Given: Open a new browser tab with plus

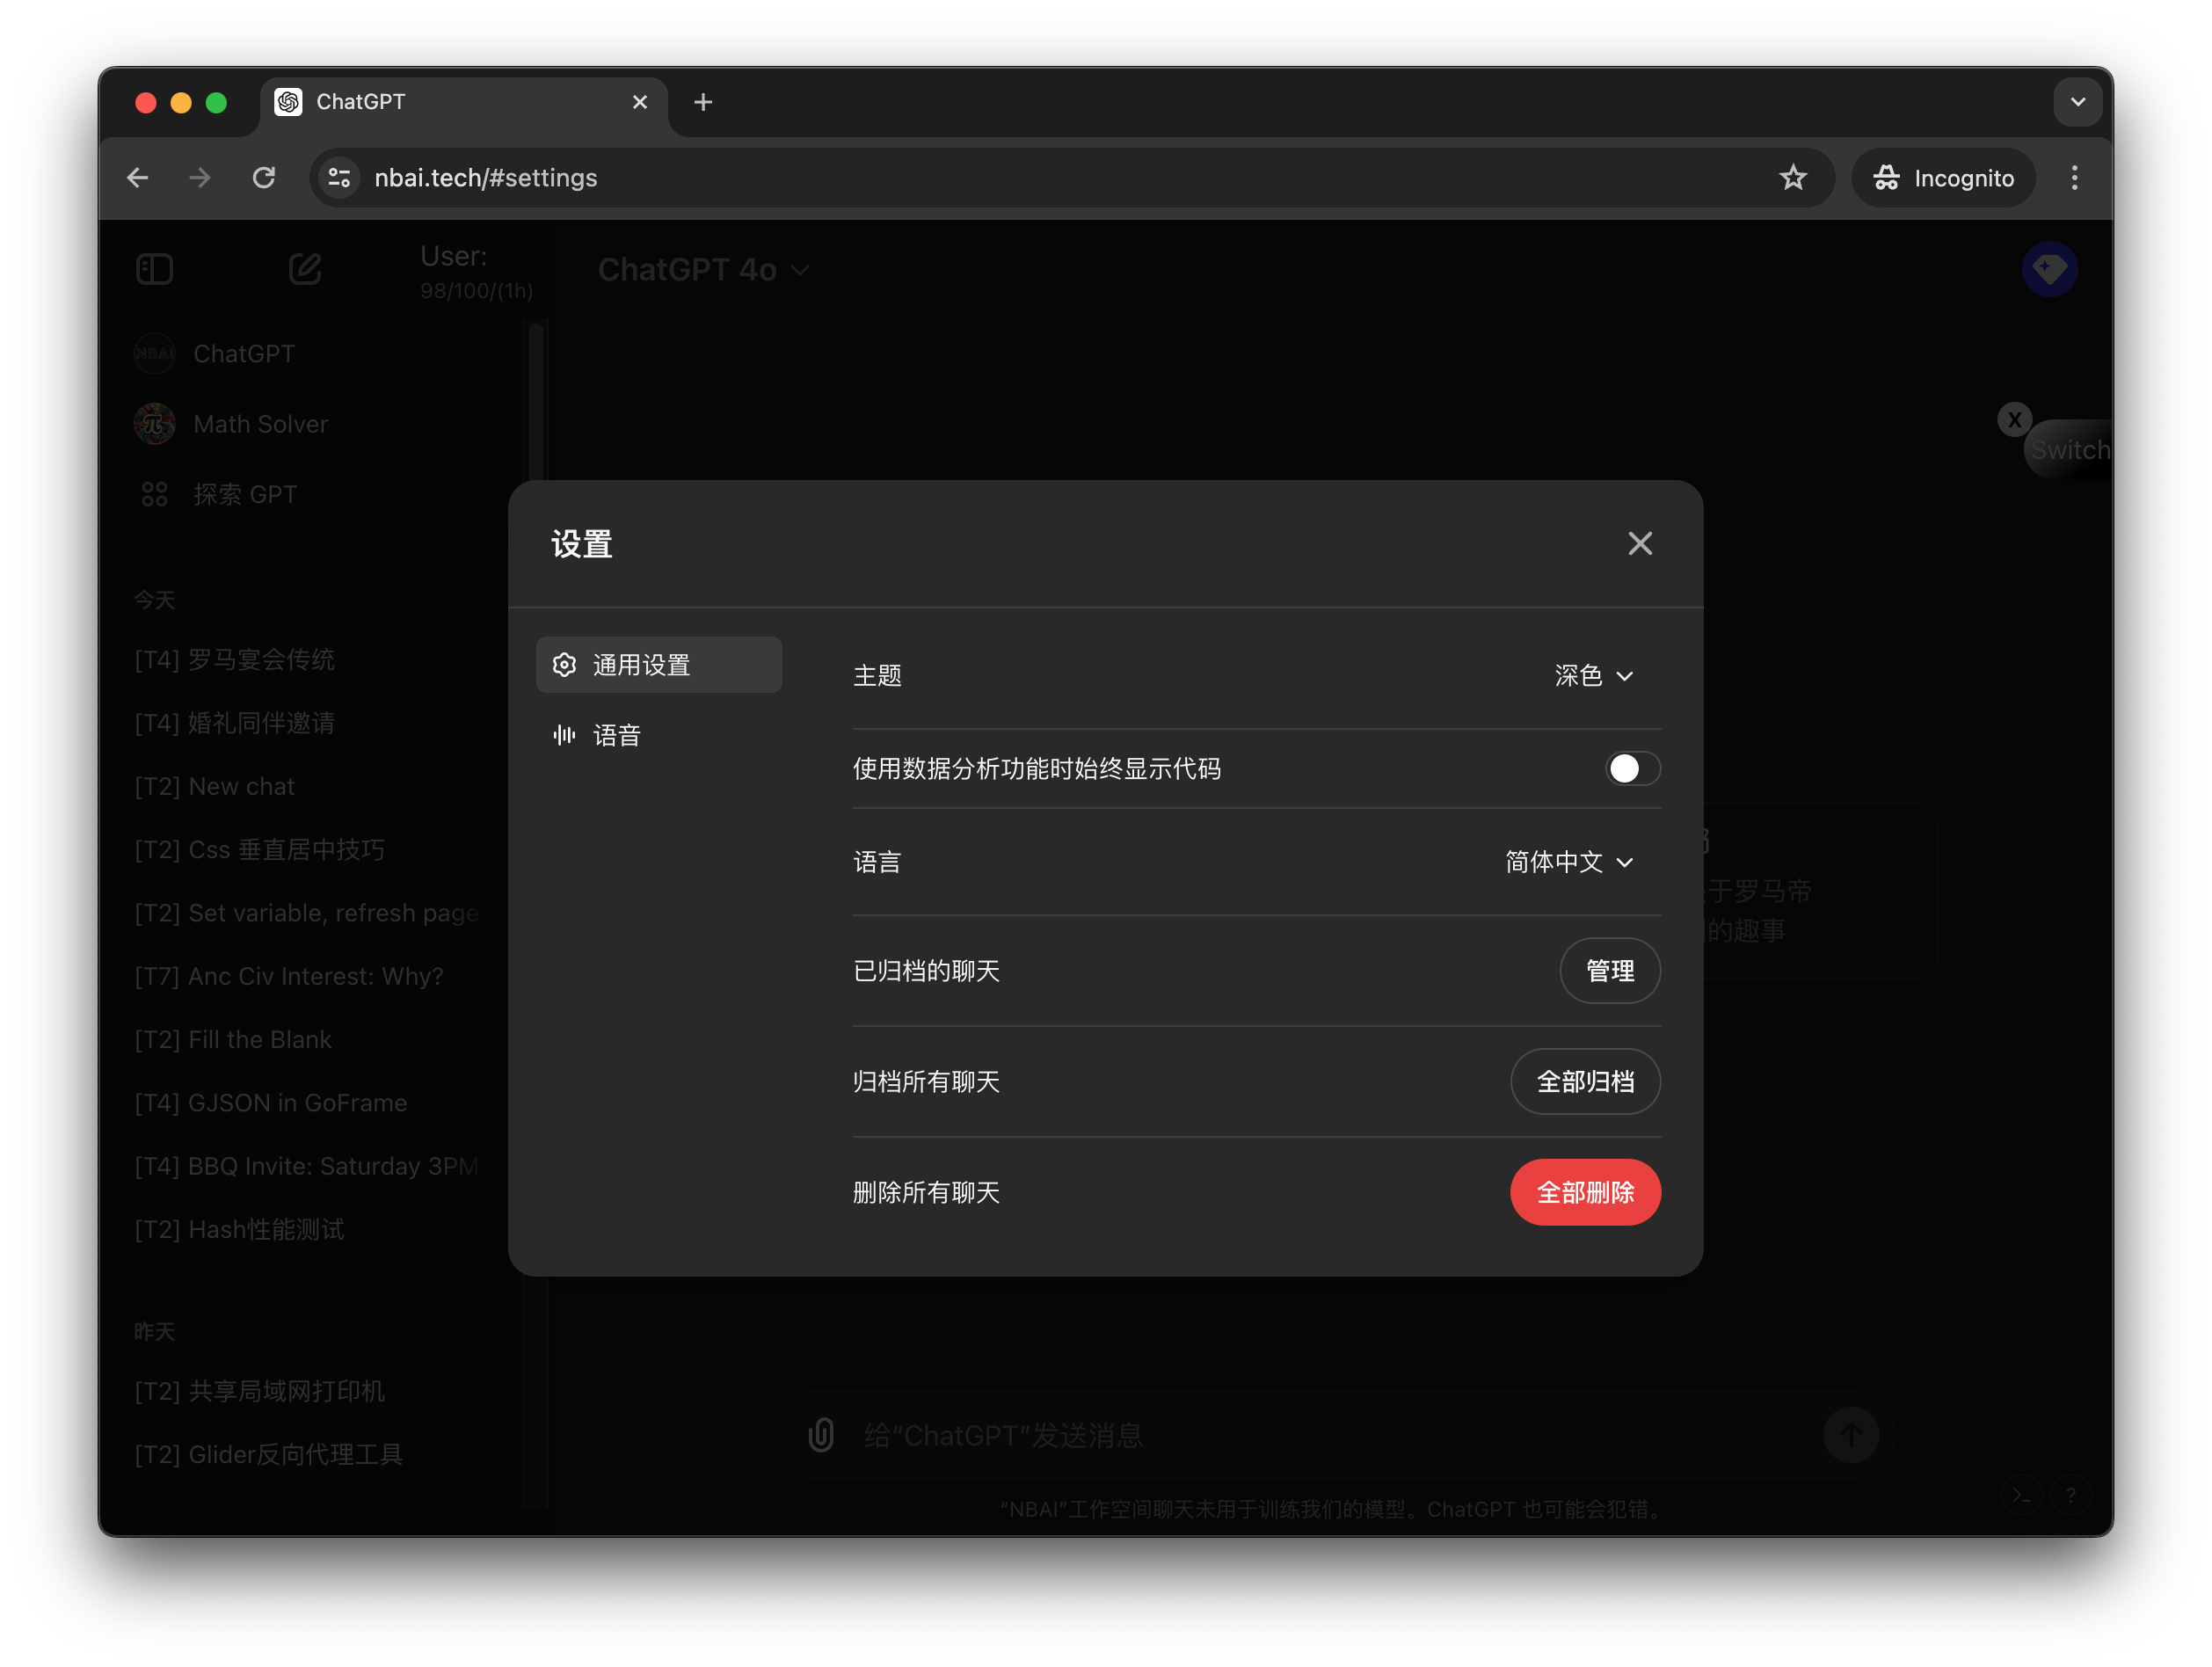Looking at the screenshot, I should pyautogui.click(x=703, y=102).
